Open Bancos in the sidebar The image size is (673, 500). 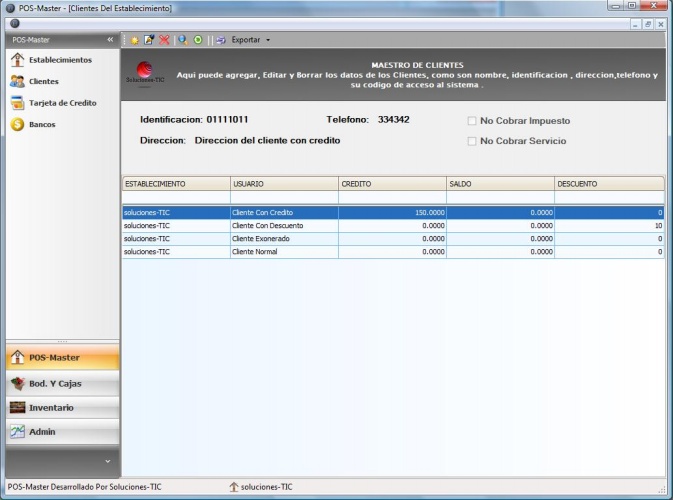[x=42, y=124]
